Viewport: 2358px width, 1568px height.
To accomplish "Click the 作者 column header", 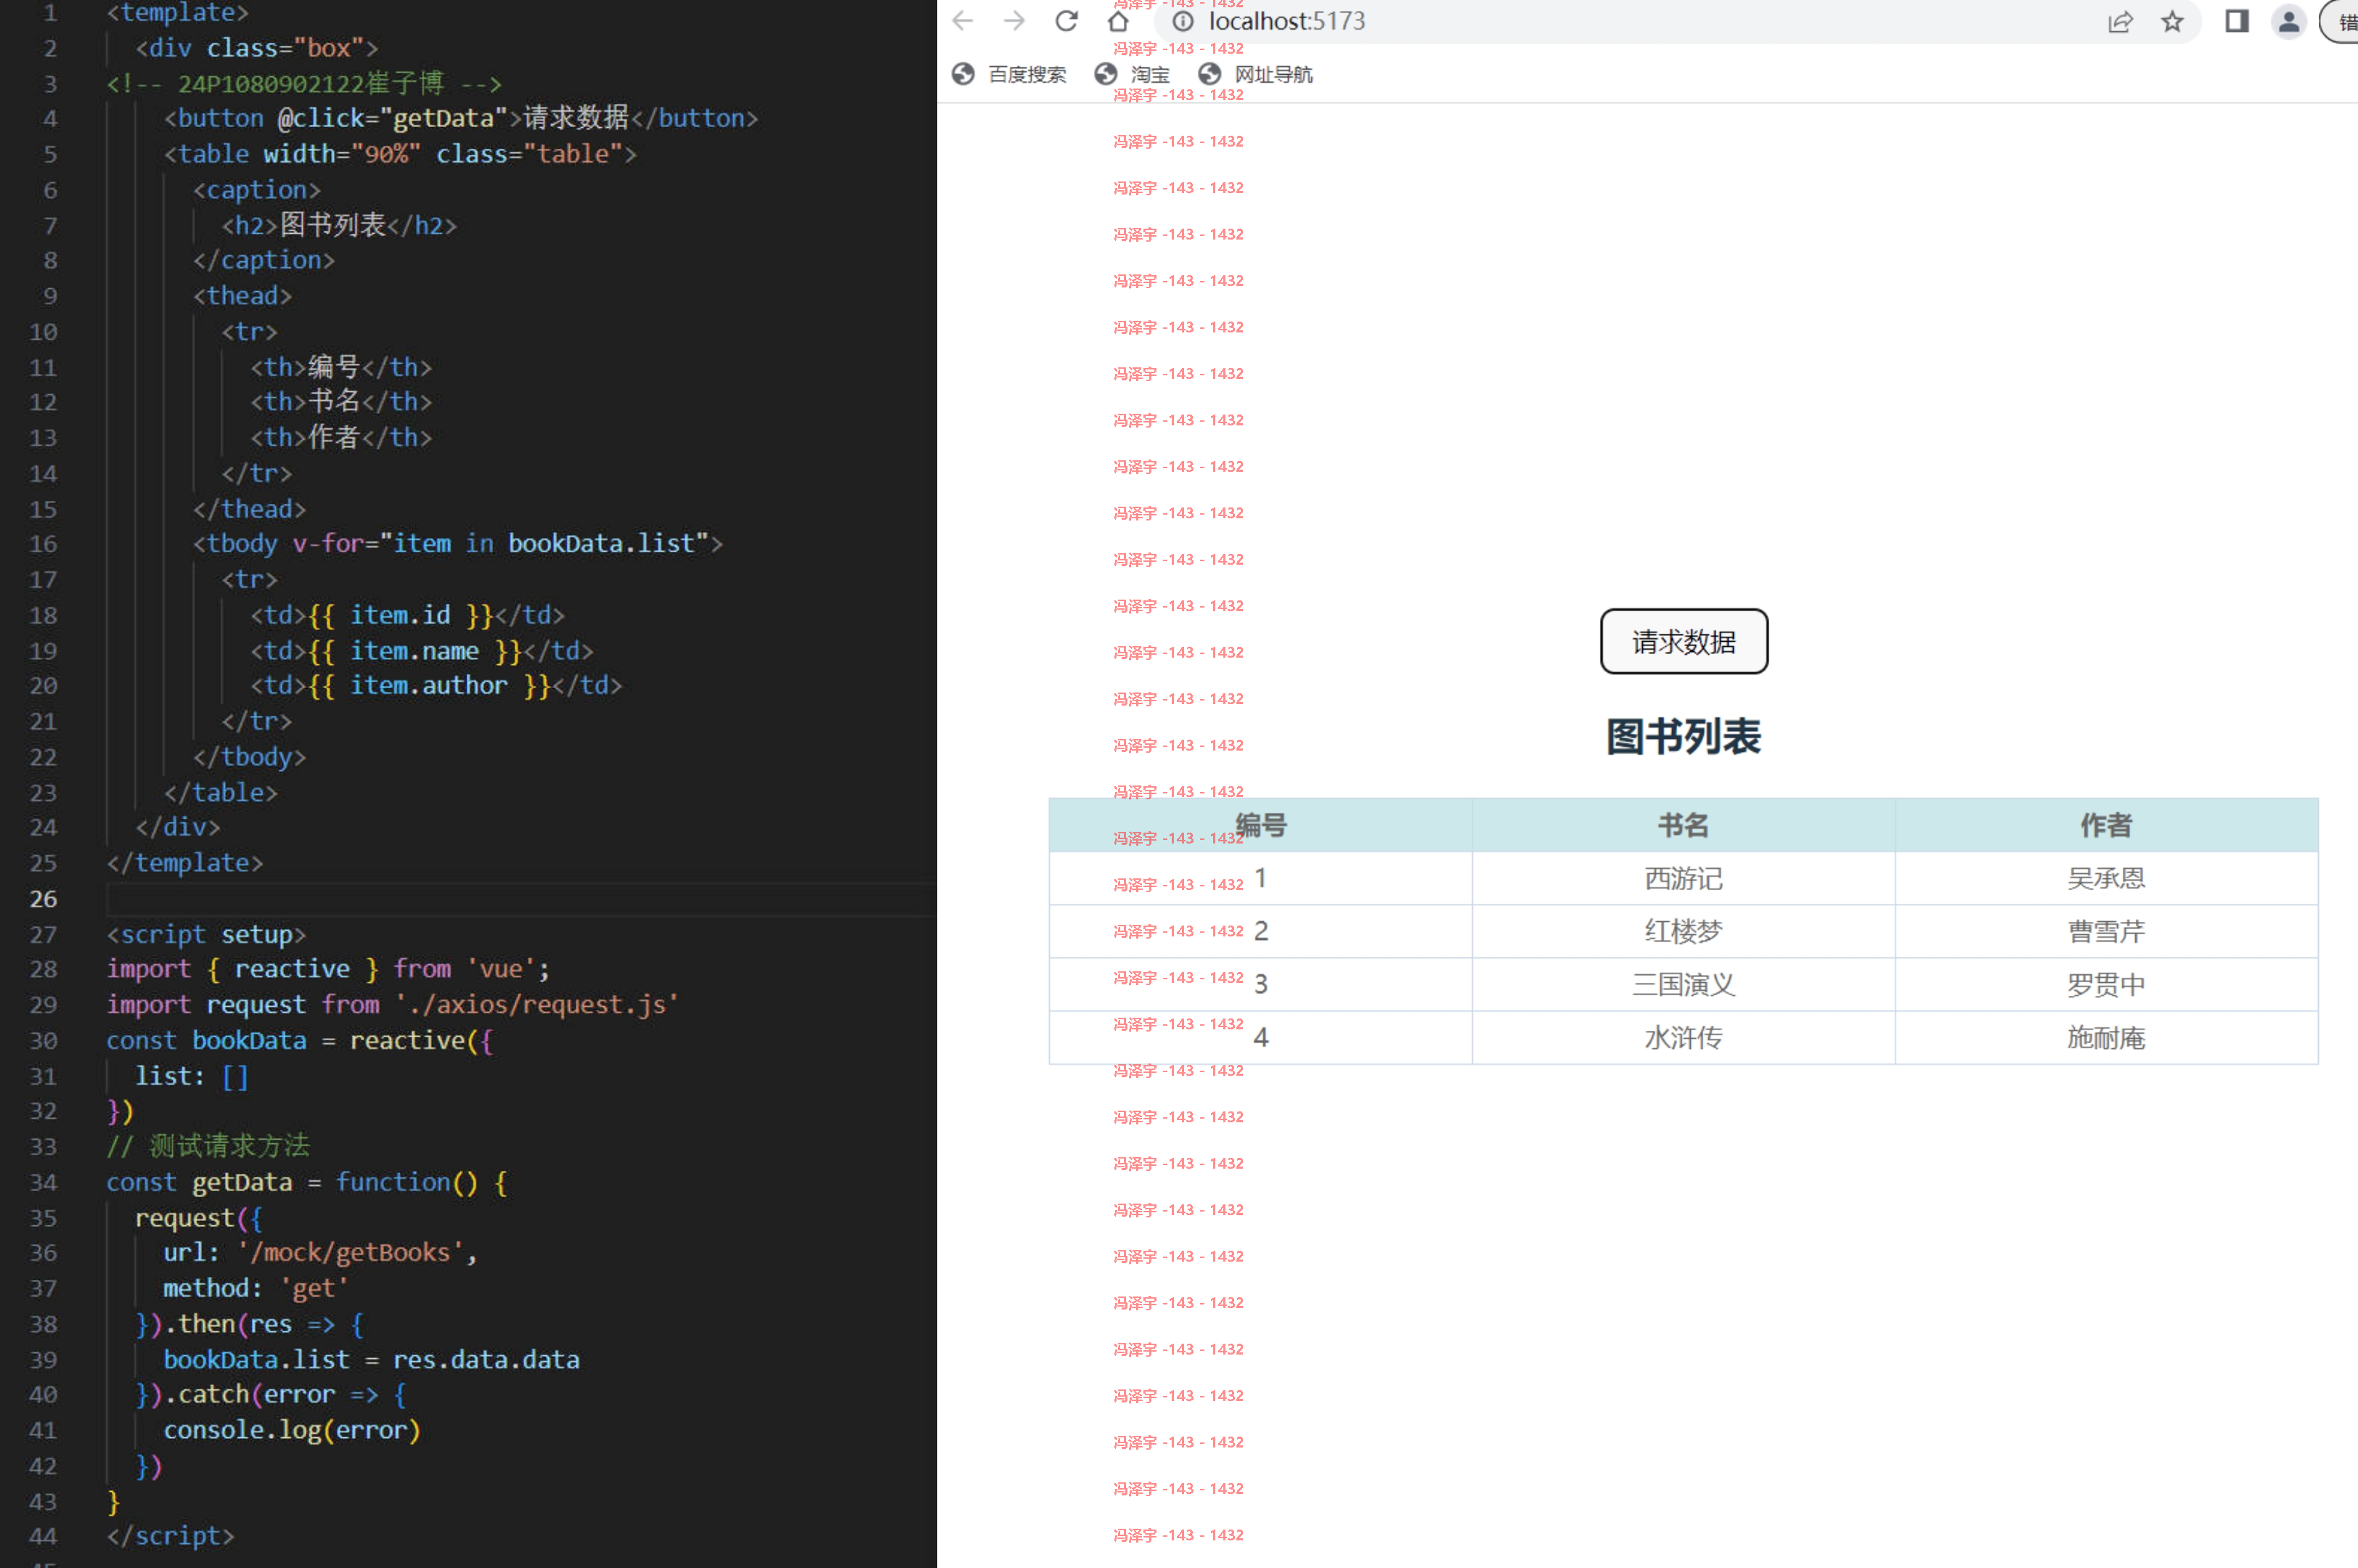I will point(2106,825).
